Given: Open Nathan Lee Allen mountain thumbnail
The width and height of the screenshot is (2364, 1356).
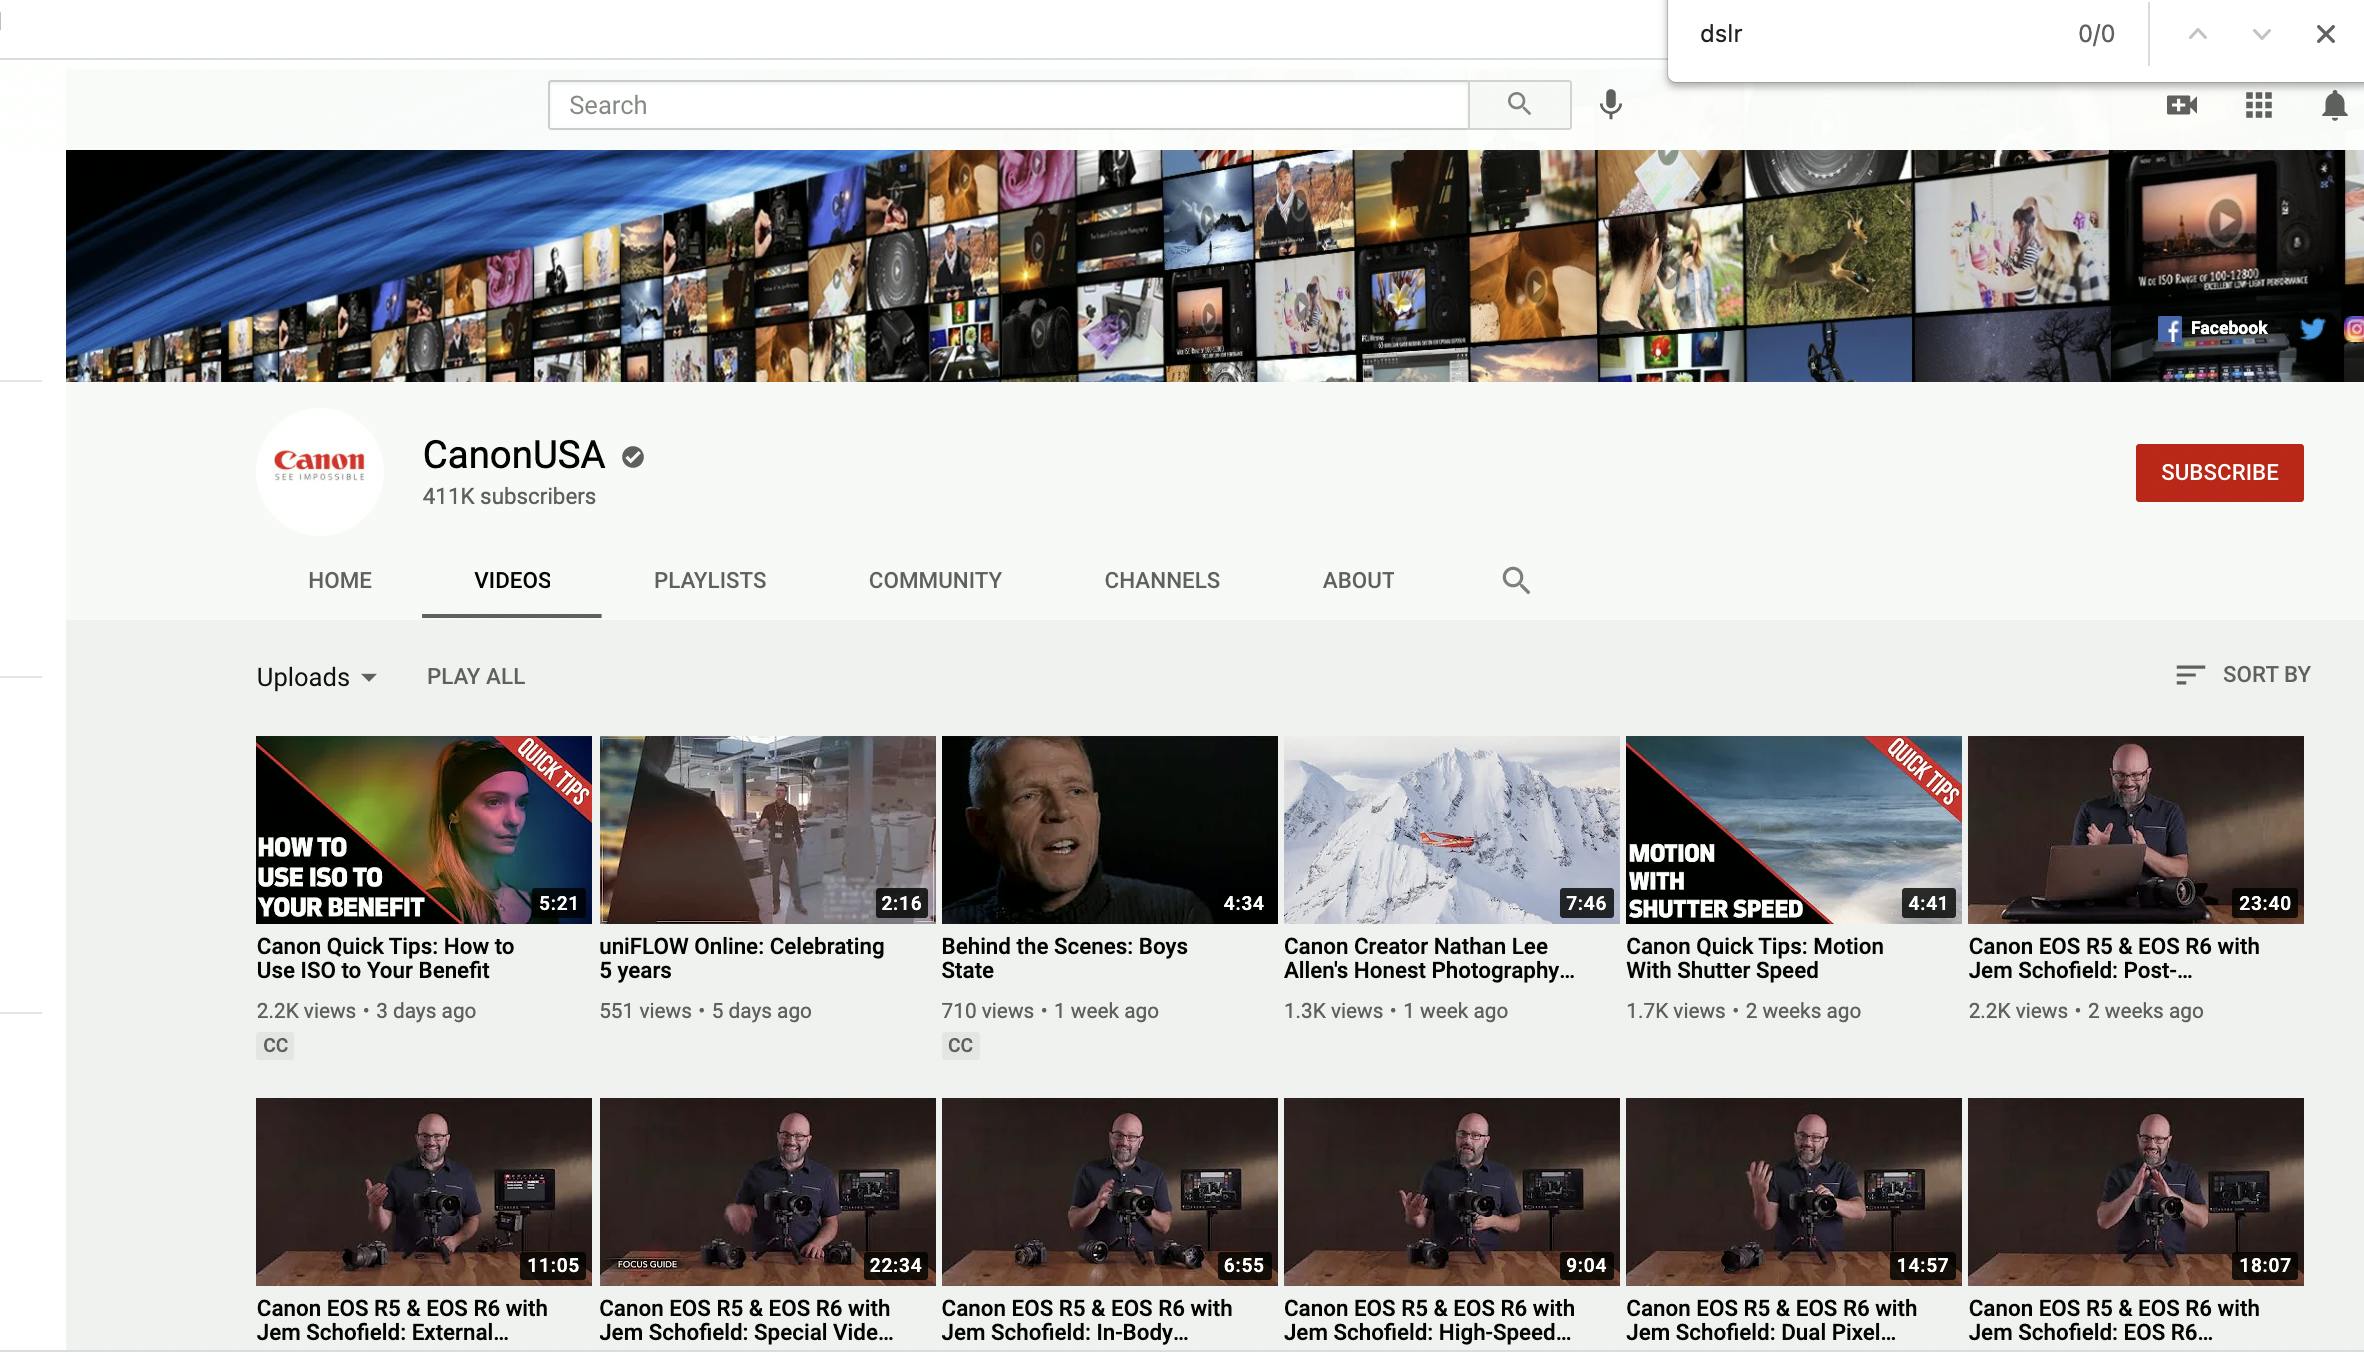Looking at the screenshot, I should click(x=1452, y=830).
